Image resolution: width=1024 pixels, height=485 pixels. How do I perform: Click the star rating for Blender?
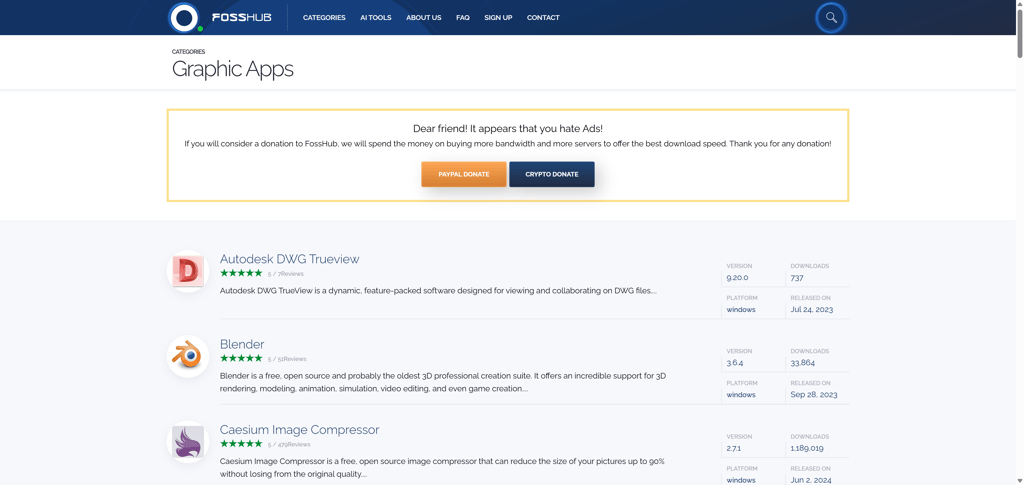241,358
